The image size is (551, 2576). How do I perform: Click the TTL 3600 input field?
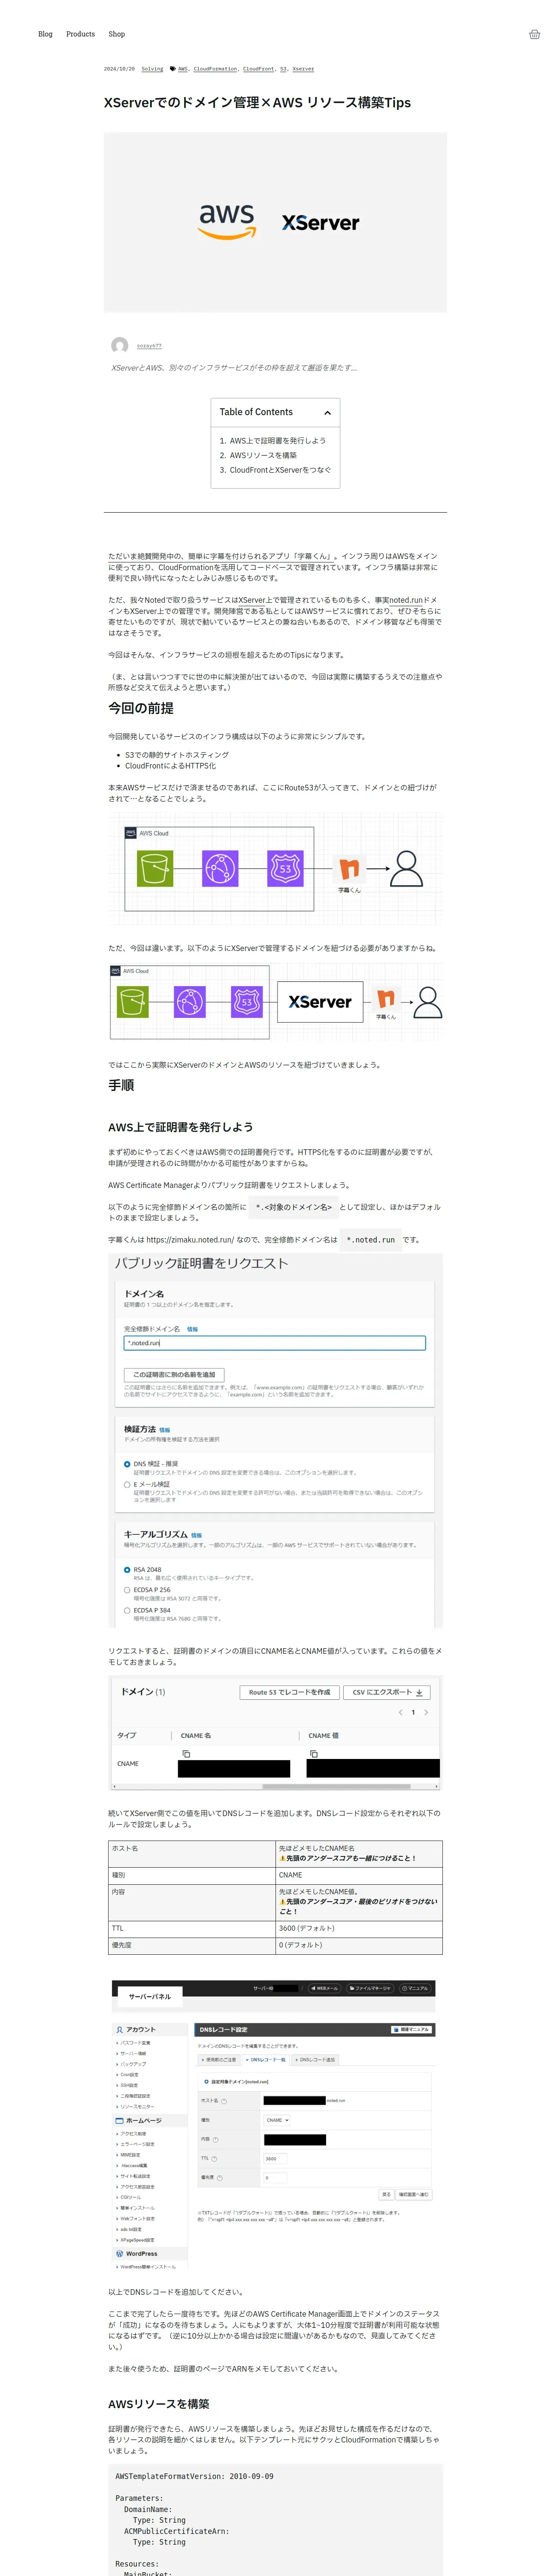[x=277, y=2159]
